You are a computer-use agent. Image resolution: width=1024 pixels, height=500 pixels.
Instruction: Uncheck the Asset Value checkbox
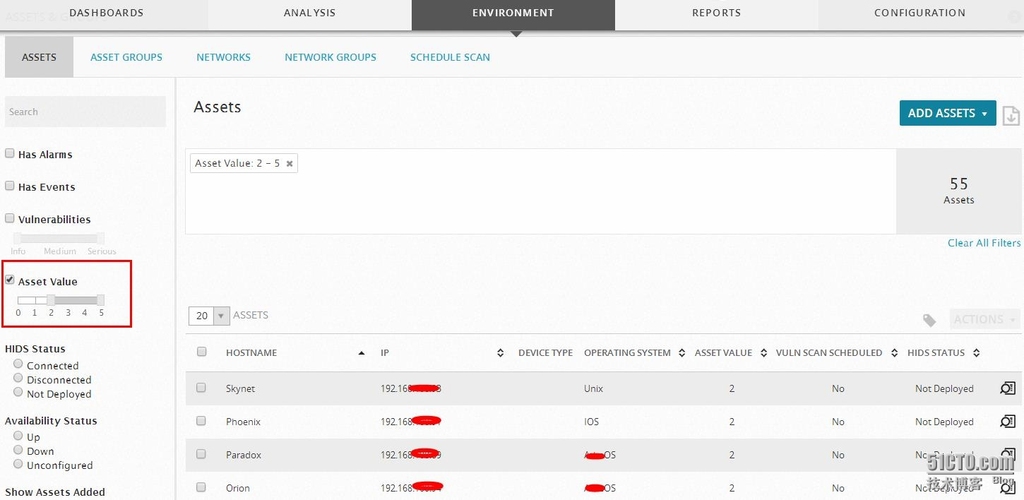10,280
